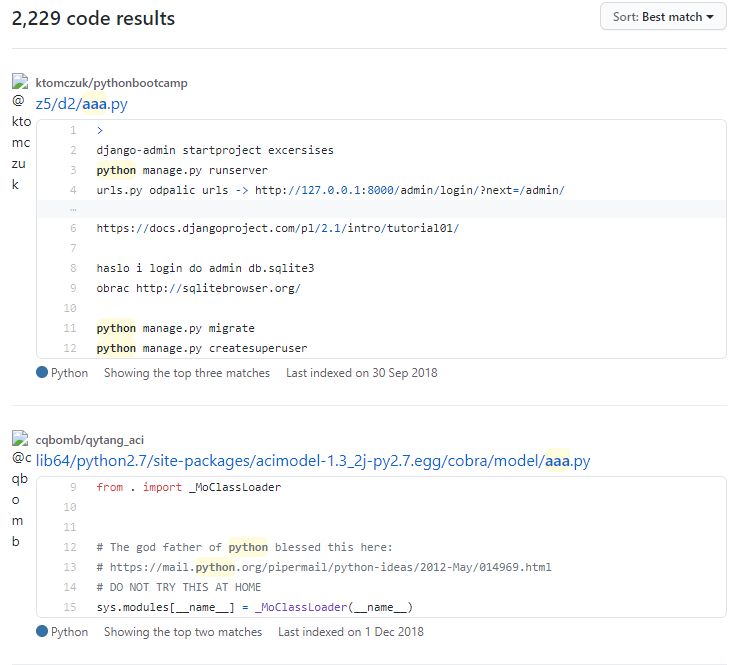Expand hidden lines ellipsis row
The height and width of the screenshot is (665, 733).
coord(381,209)
